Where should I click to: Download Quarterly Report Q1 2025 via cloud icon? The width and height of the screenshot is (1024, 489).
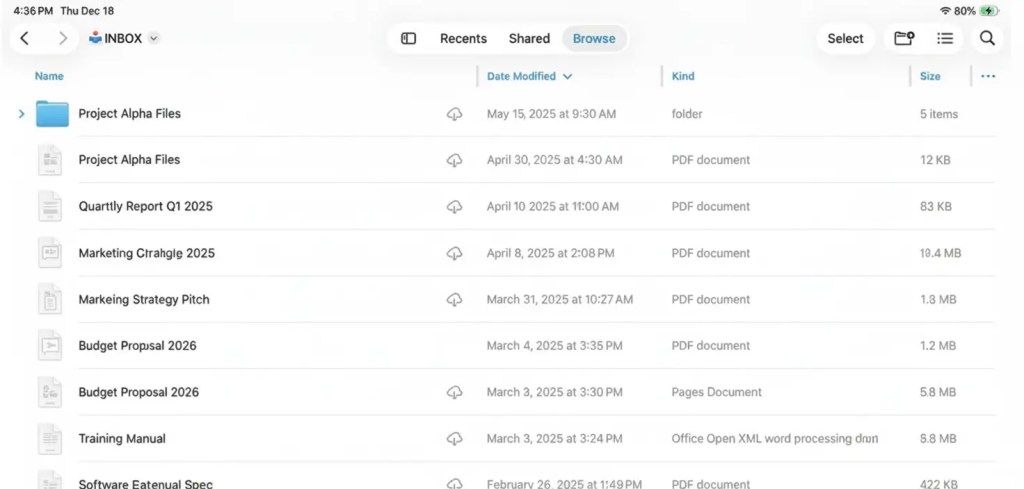[454, 207]
